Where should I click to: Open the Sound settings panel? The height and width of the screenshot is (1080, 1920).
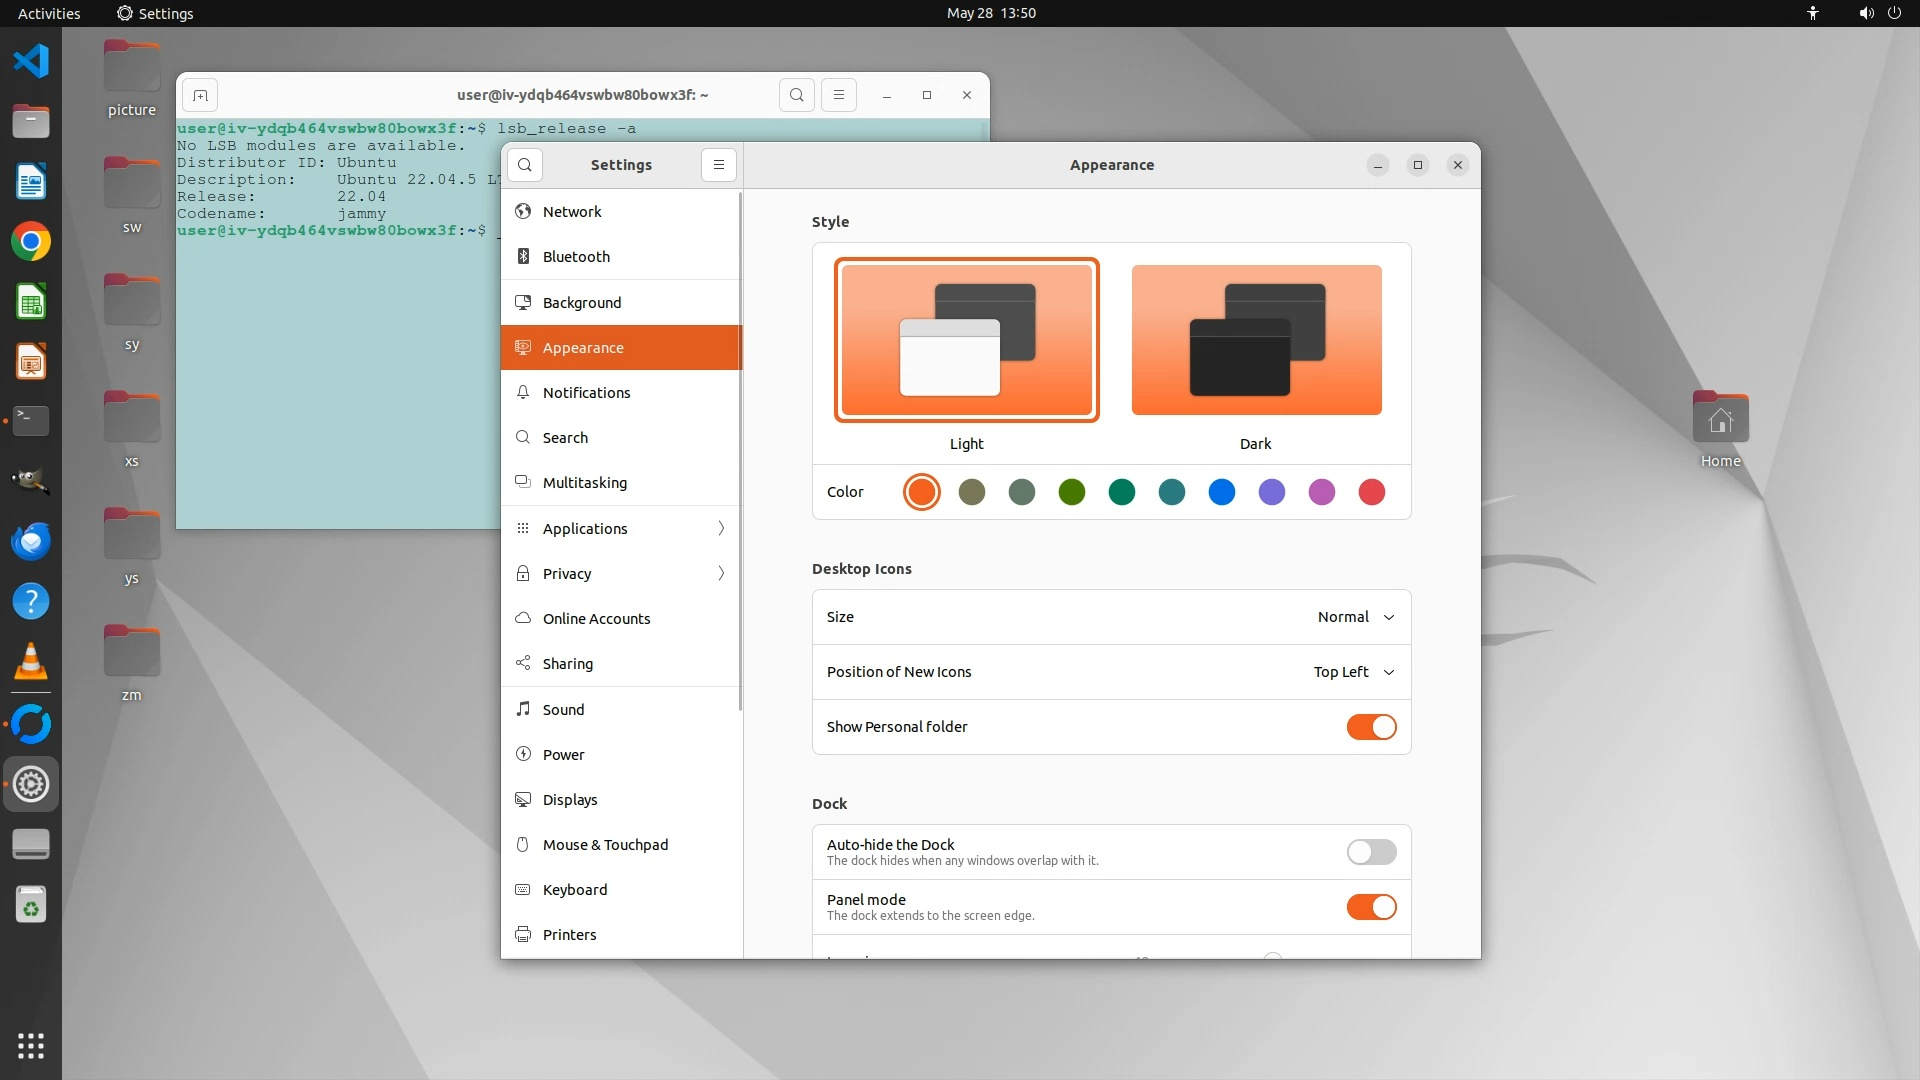(564, 709)
